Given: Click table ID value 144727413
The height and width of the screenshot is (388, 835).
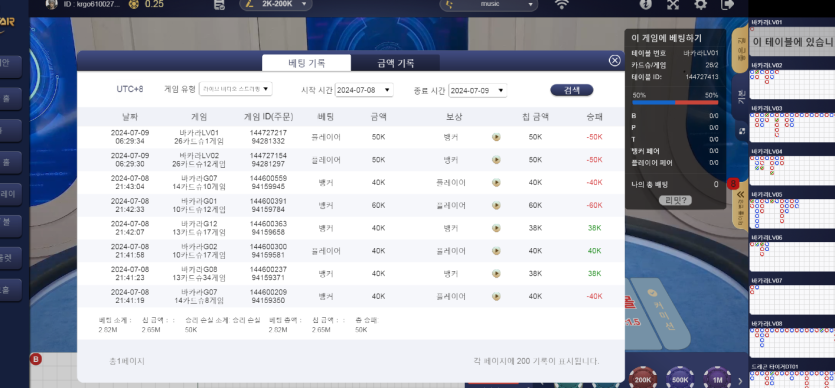Looking at the screenshot, I should (702, 77).
